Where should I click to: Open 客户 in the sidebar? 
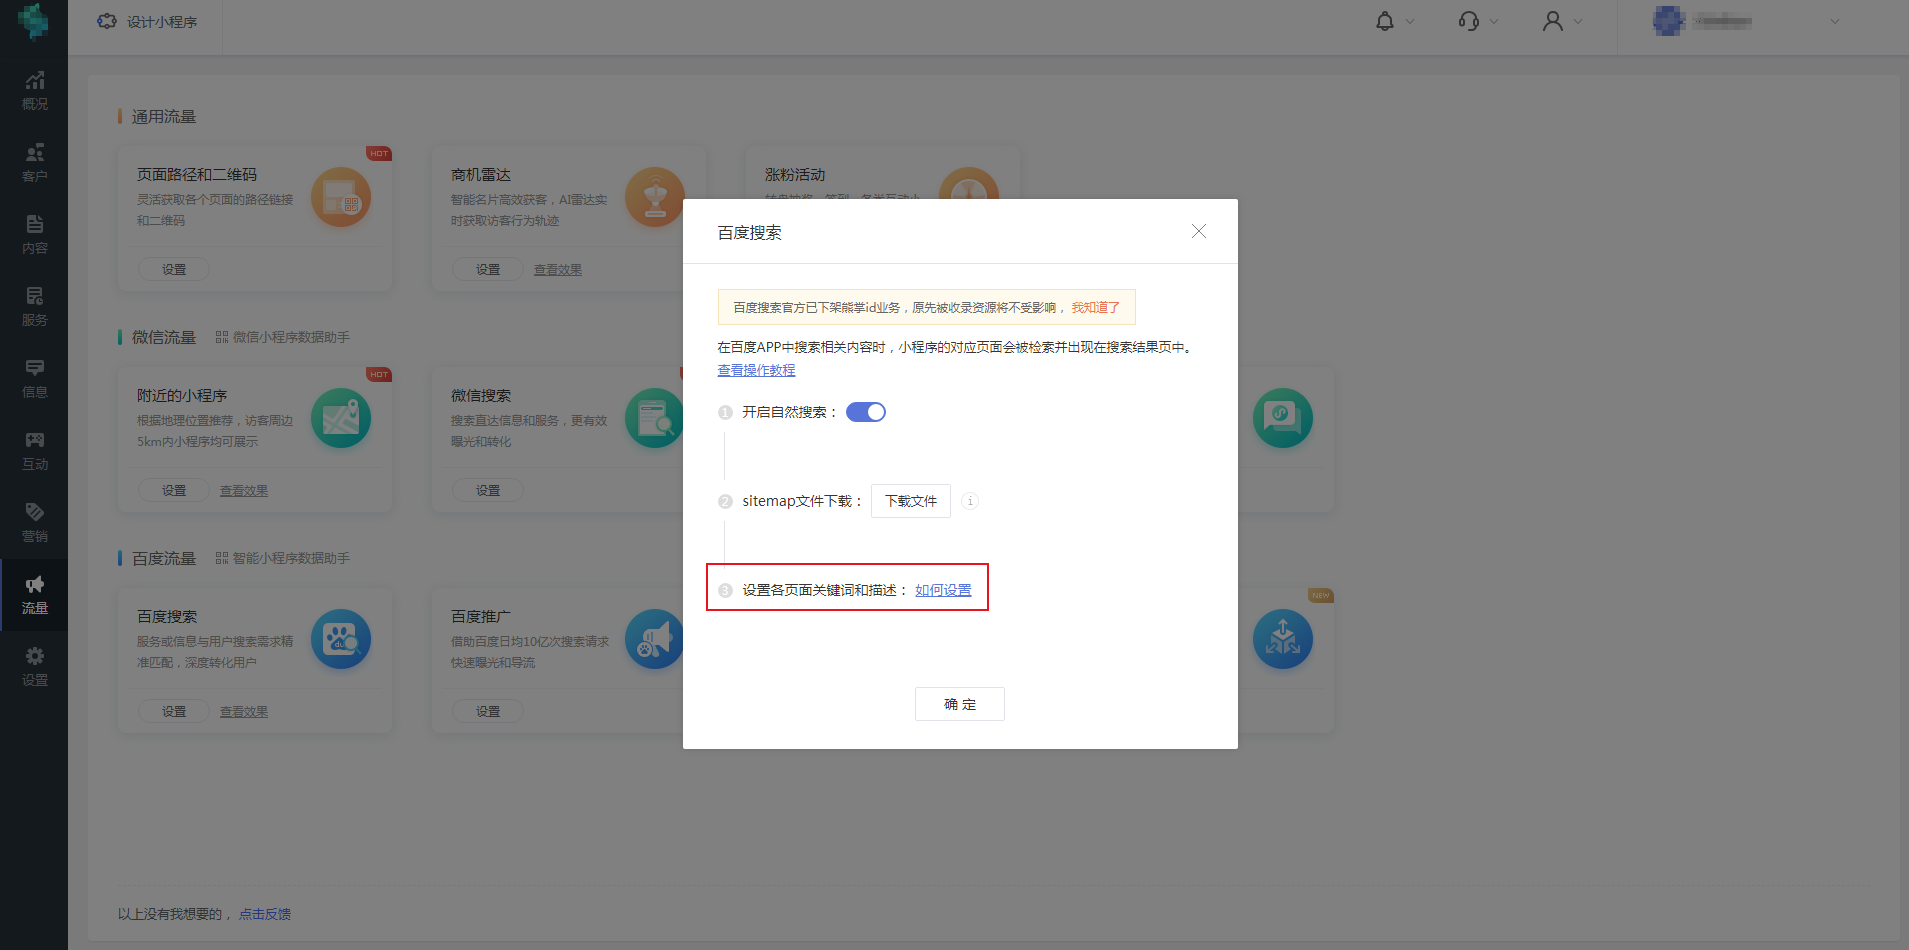click(x=34, y=162)
